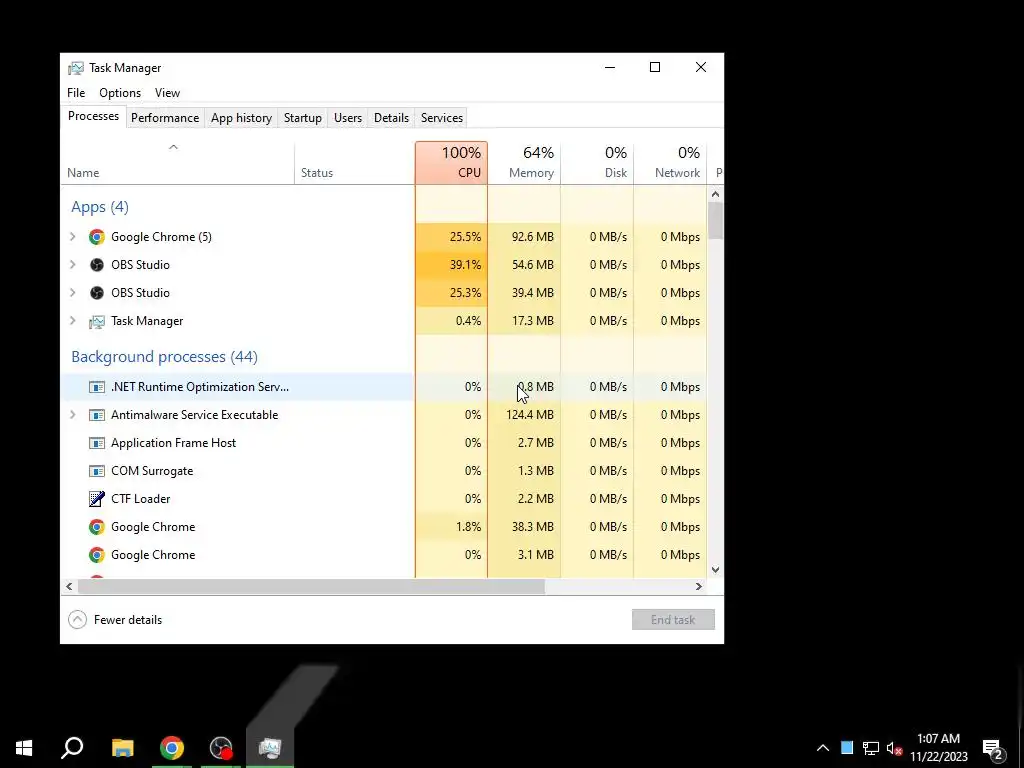
Task: Click the Apps (4) group heading
Action: pyautogui.click(x=100, y=207)
